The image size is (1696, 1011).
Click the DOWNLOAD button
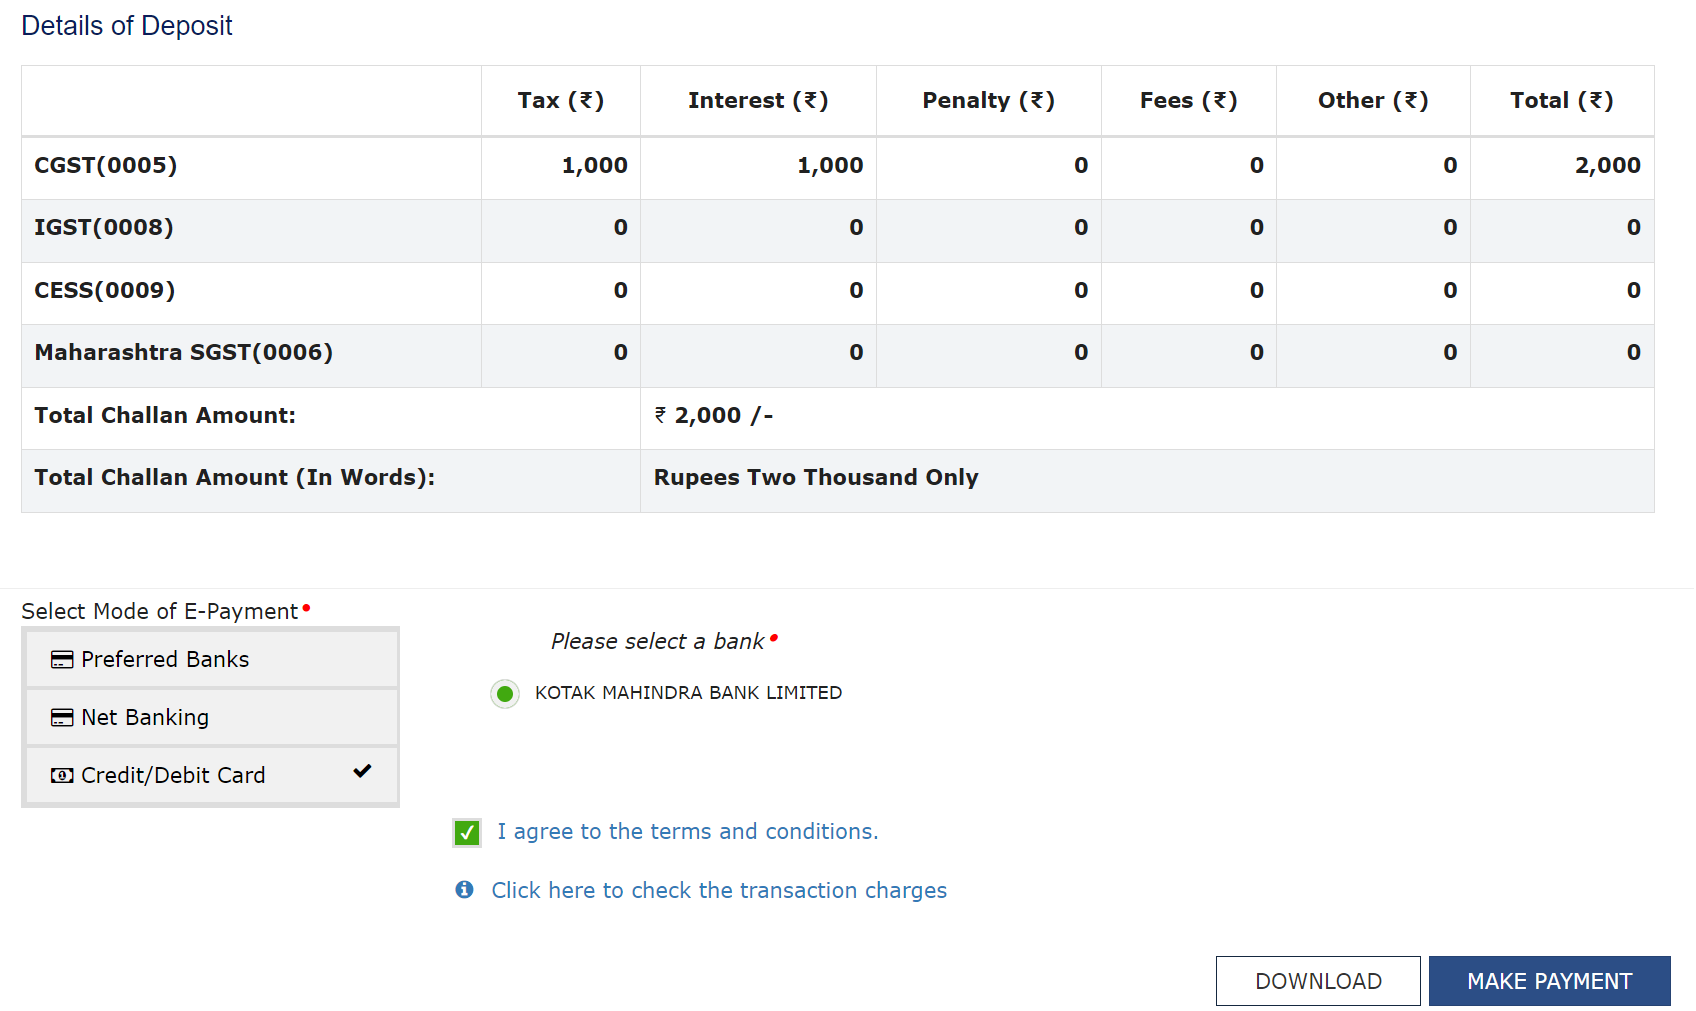1318,981
